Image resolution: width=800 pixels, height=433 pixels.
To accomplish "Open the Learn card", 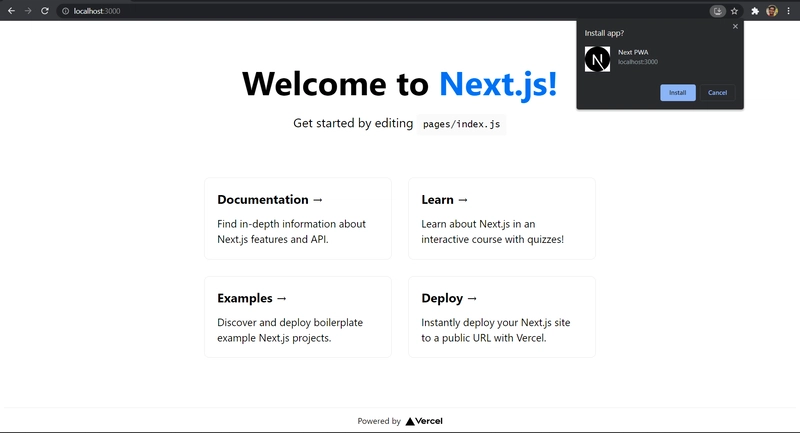I will coord(502,218).
